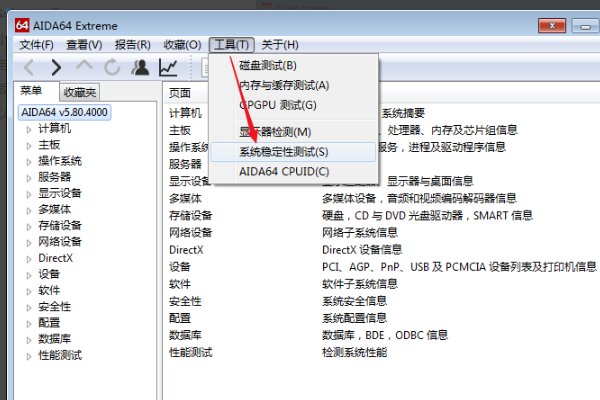The height and width of the screenshot is (400, 600).
Task: Click 网络设备 in the page list
Action: click(x=191, y=232)
